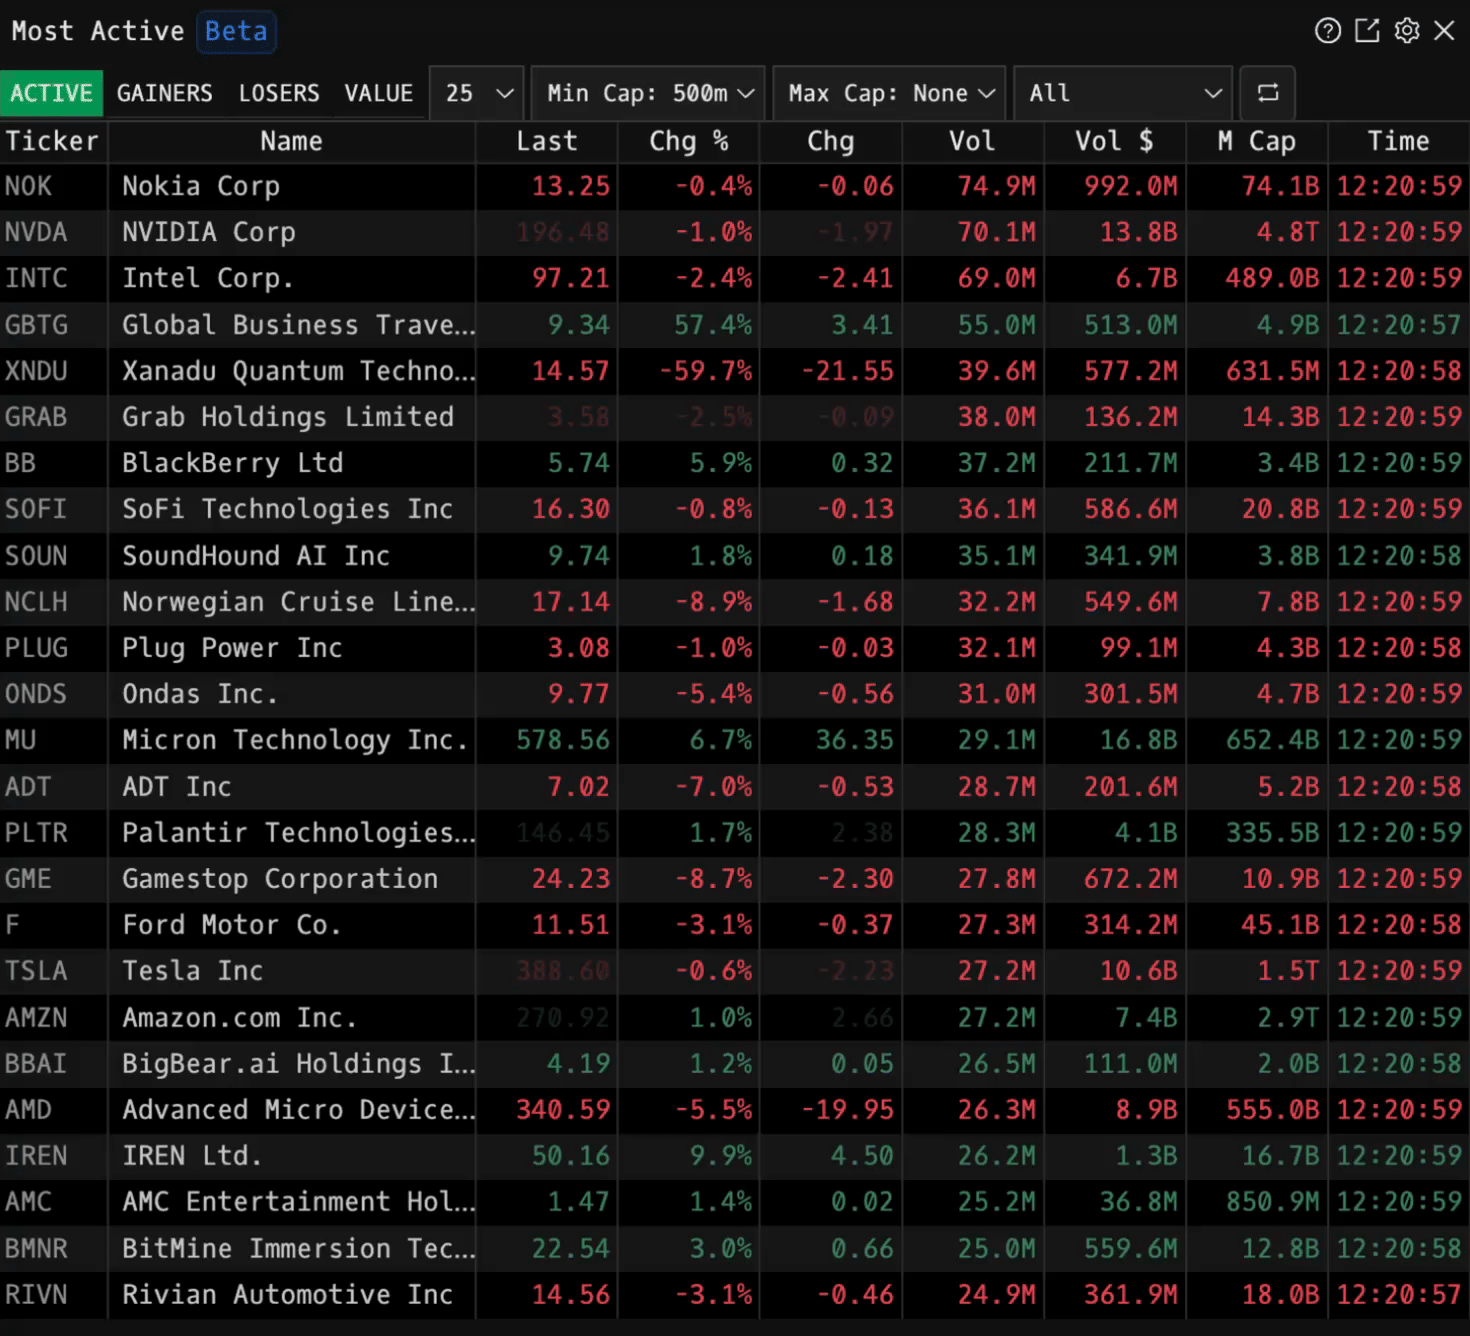Click Tesla market cap 1.5T
The image size is (1470, 1336).
(x=1288, y=971)
